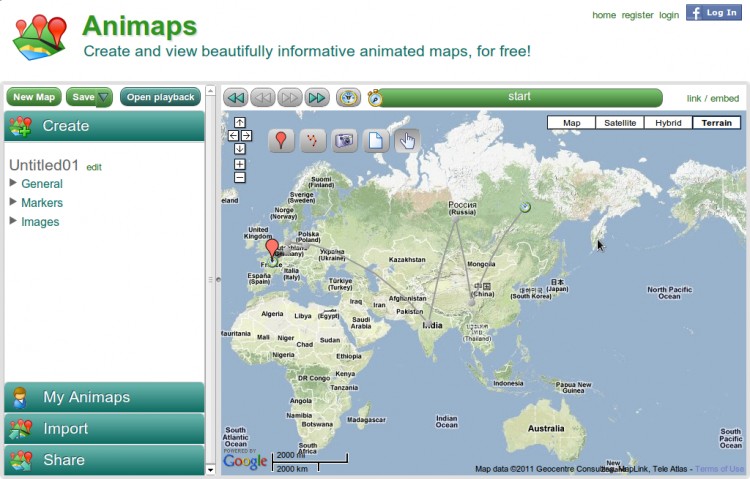Pan the map down with arrow
This screenshot has width=750, height=479.
pyautogui.click(x=240, y=149)
